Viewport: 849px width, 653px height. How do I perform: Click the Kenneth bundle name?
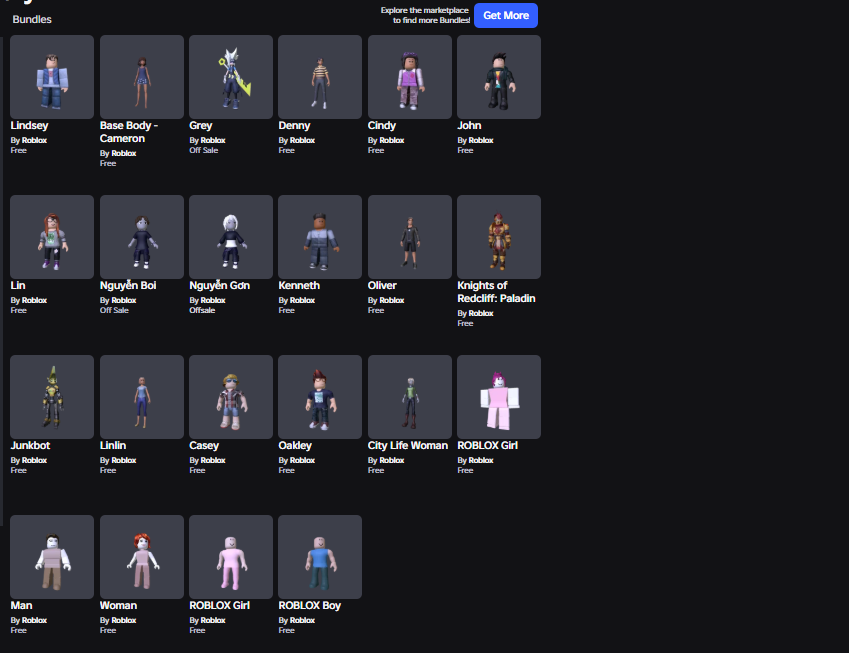click(x=299, y=285)
